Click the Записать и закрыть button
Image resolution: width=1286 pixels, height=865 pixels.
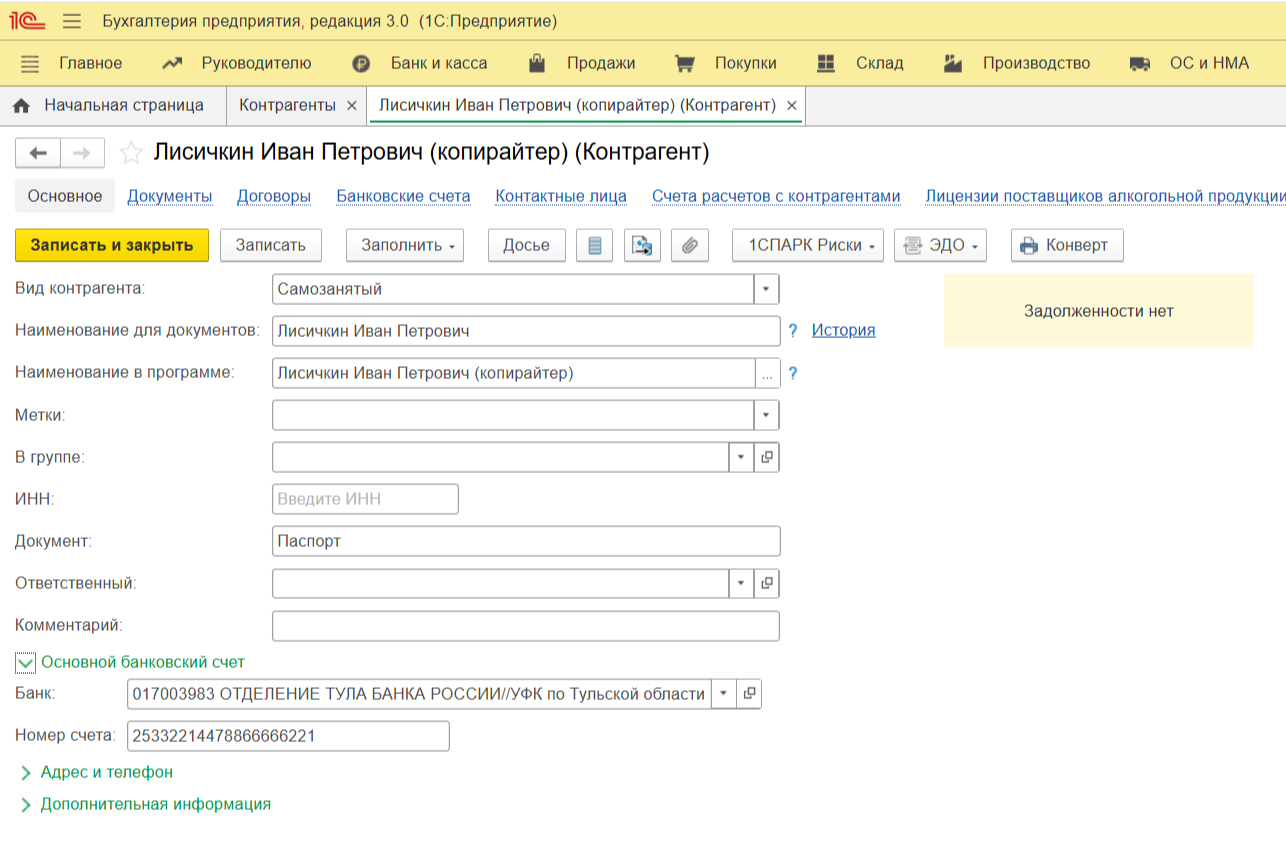click(111, 246)
